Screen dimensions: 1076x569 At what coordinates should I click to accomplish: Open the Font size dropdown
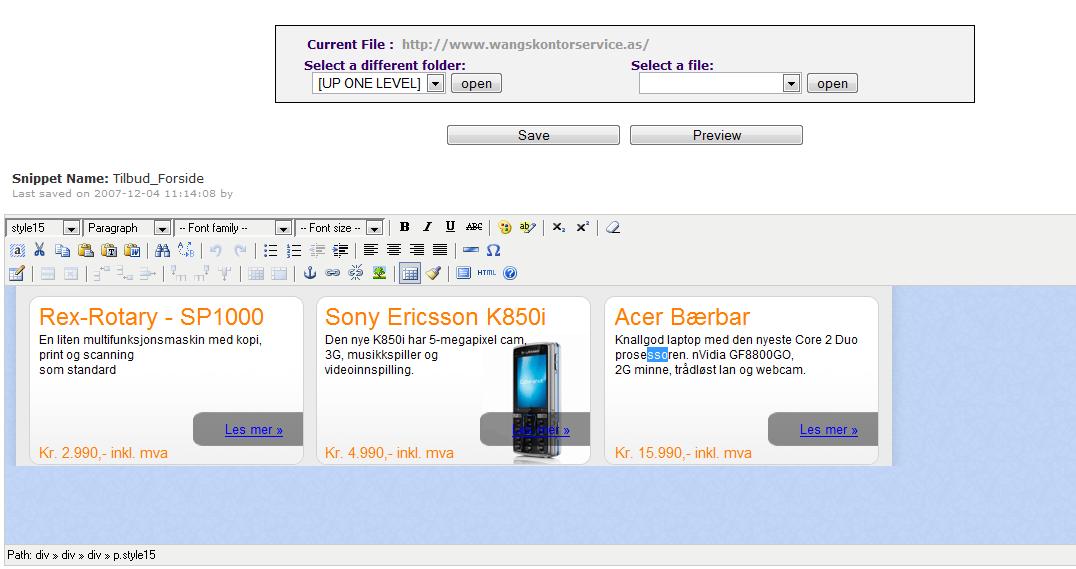point(339,228)
